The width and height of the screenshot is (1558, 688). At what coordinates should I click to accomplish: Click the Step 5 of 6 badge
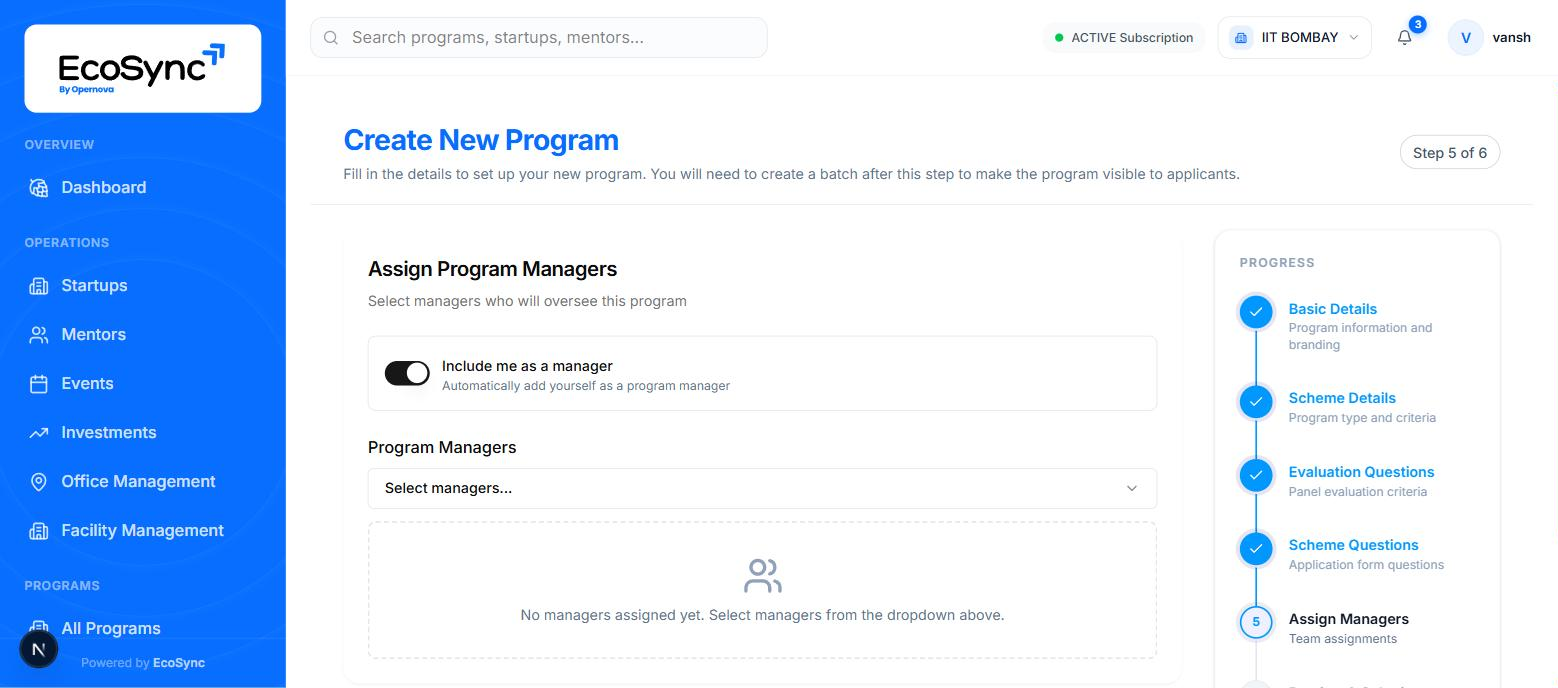pyautogui.click(x=1449, y=153)
